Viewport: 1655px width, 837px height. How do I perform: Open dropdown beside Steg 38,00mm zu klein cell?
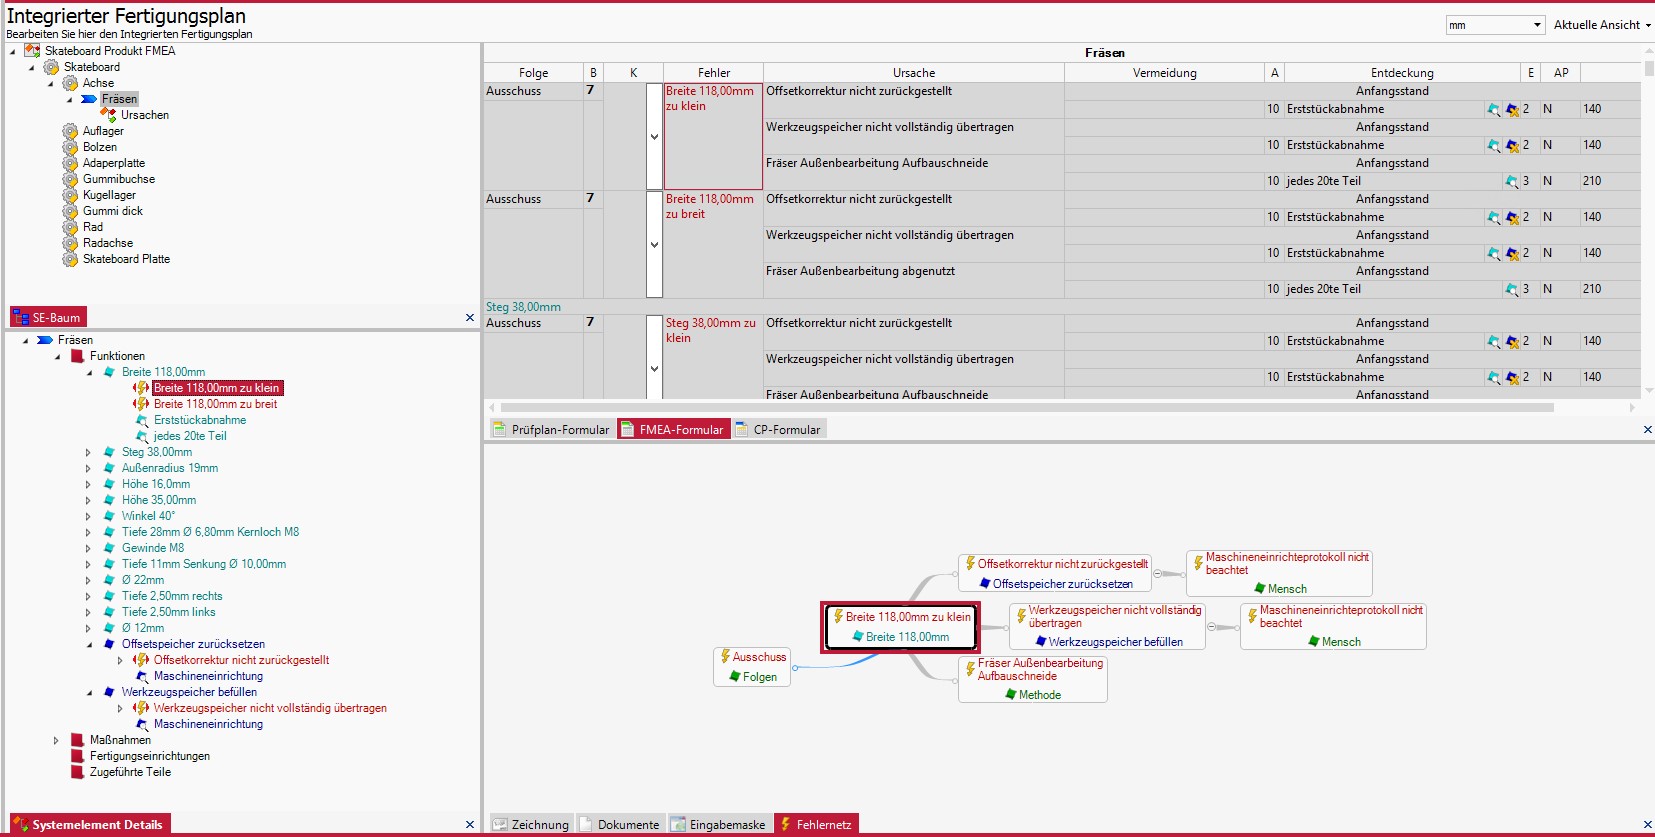pyautogui.click(x=654, y=369)
